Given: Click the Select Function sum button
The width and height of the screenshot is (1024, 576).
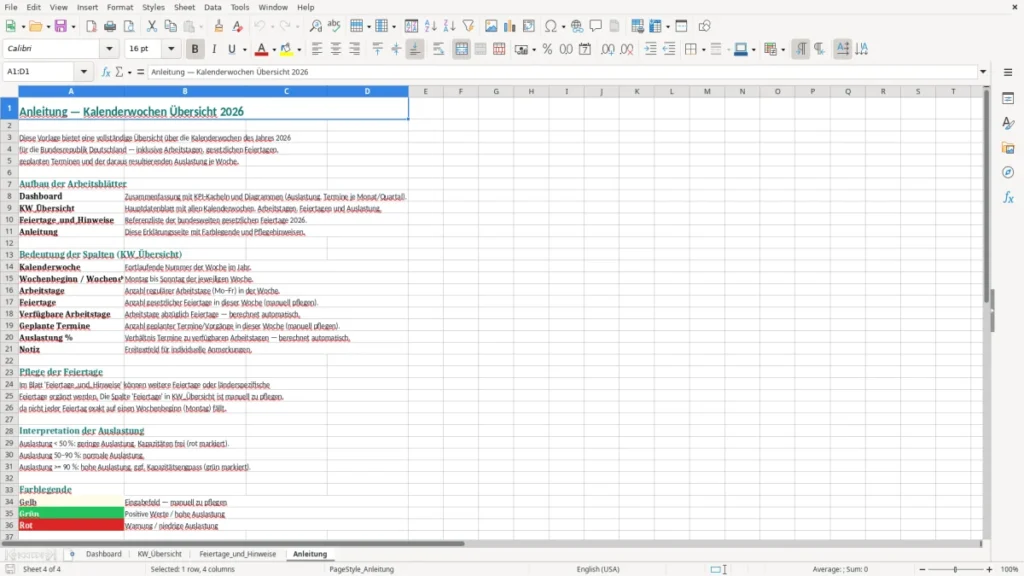Looking at the screenshot, I should coord(119,72).
